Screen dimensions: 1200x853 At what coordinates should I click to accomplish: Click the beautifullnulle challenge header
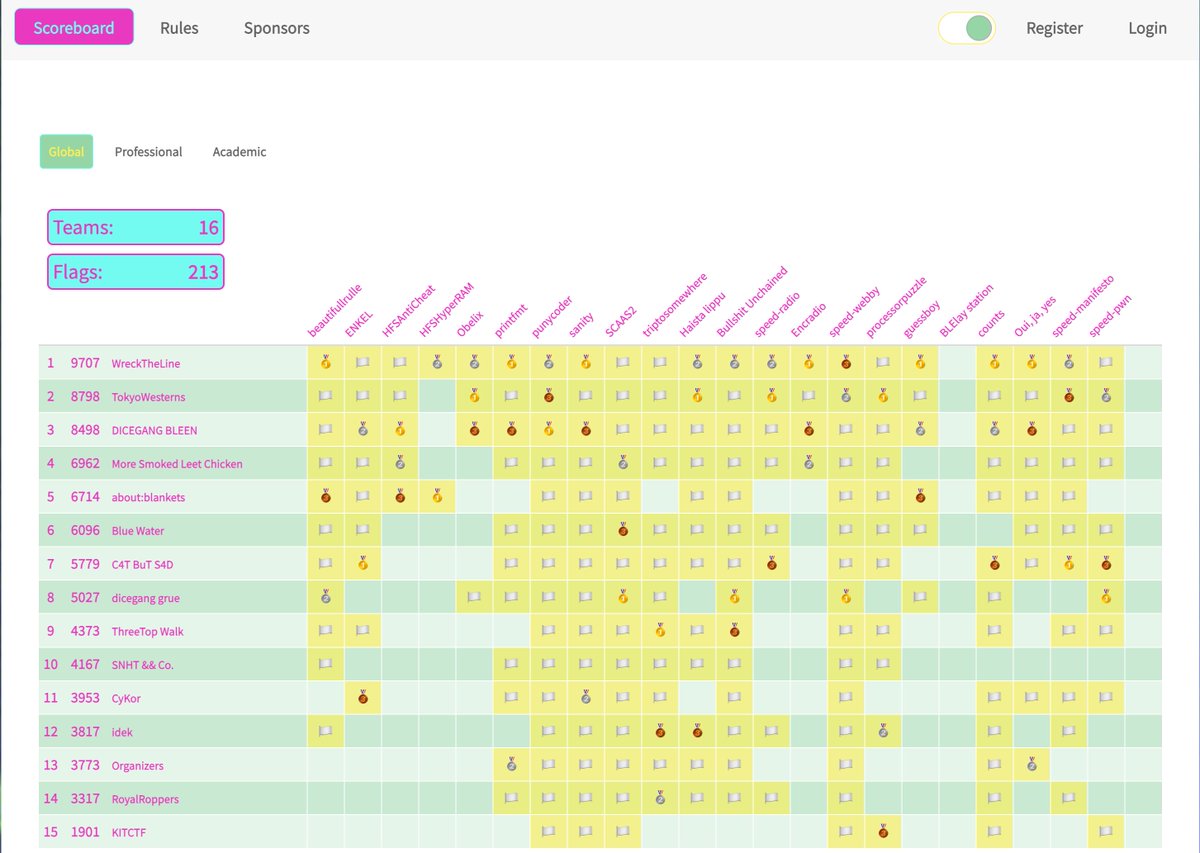[337, 310]
